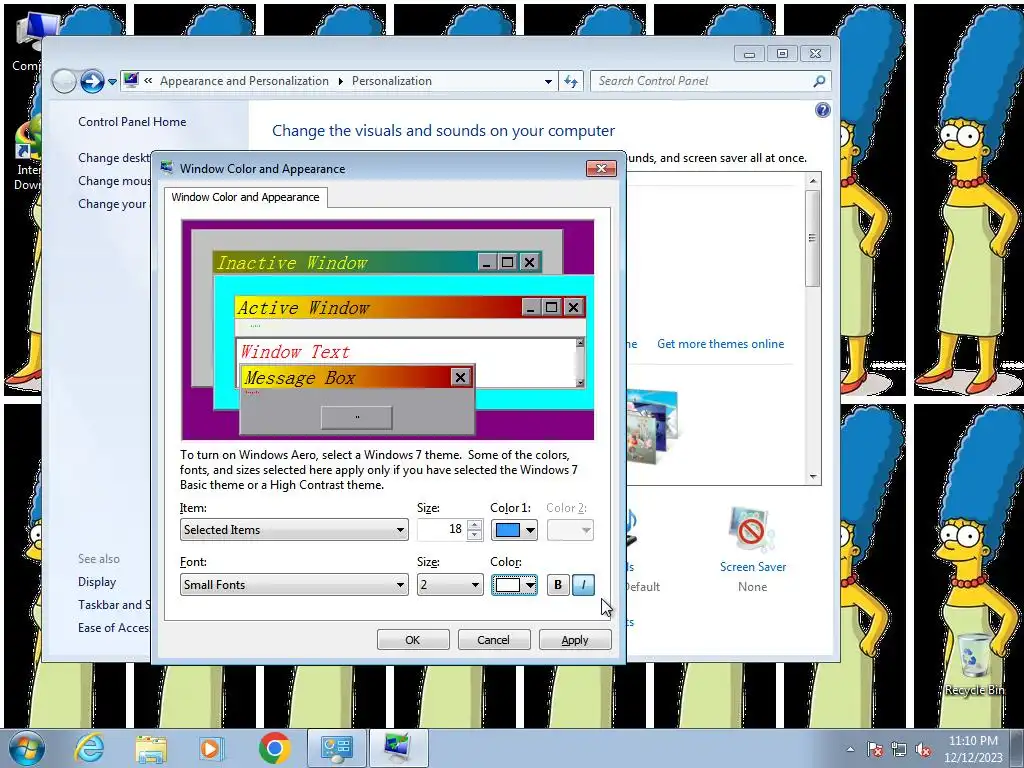Toggle the Bold font button
1024x768 pixels.
coord(558,584)
